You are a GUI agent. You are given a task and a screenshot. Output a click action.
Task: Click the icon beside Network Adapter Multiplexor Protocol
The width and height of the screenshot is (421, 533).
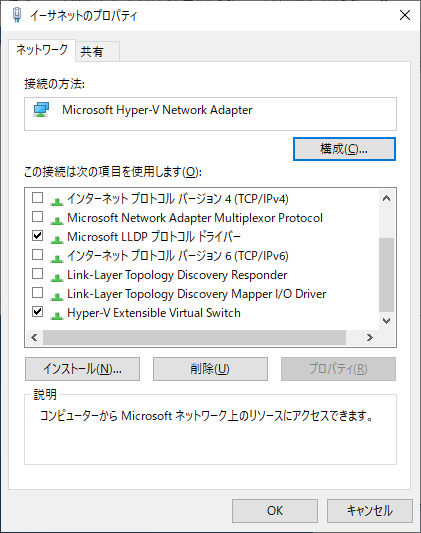57,220
